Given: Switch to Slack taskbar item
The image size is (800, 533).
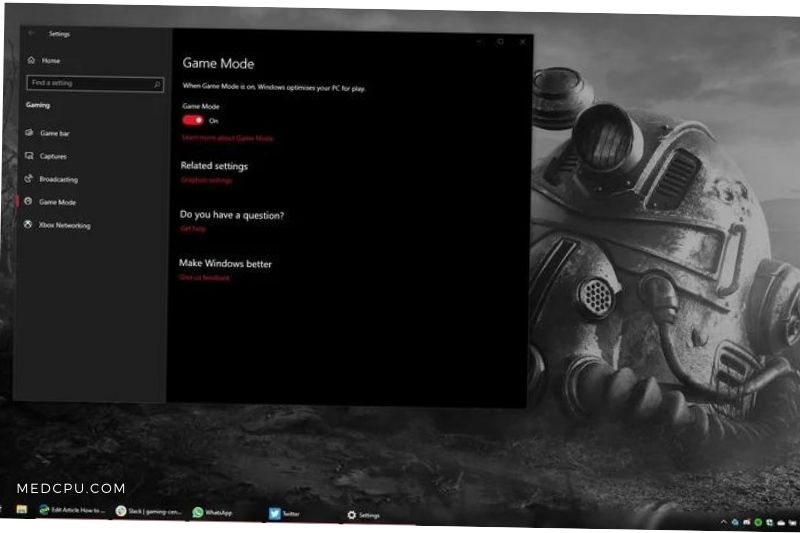Looking at the screenshot, I should (x=148, y=511).
